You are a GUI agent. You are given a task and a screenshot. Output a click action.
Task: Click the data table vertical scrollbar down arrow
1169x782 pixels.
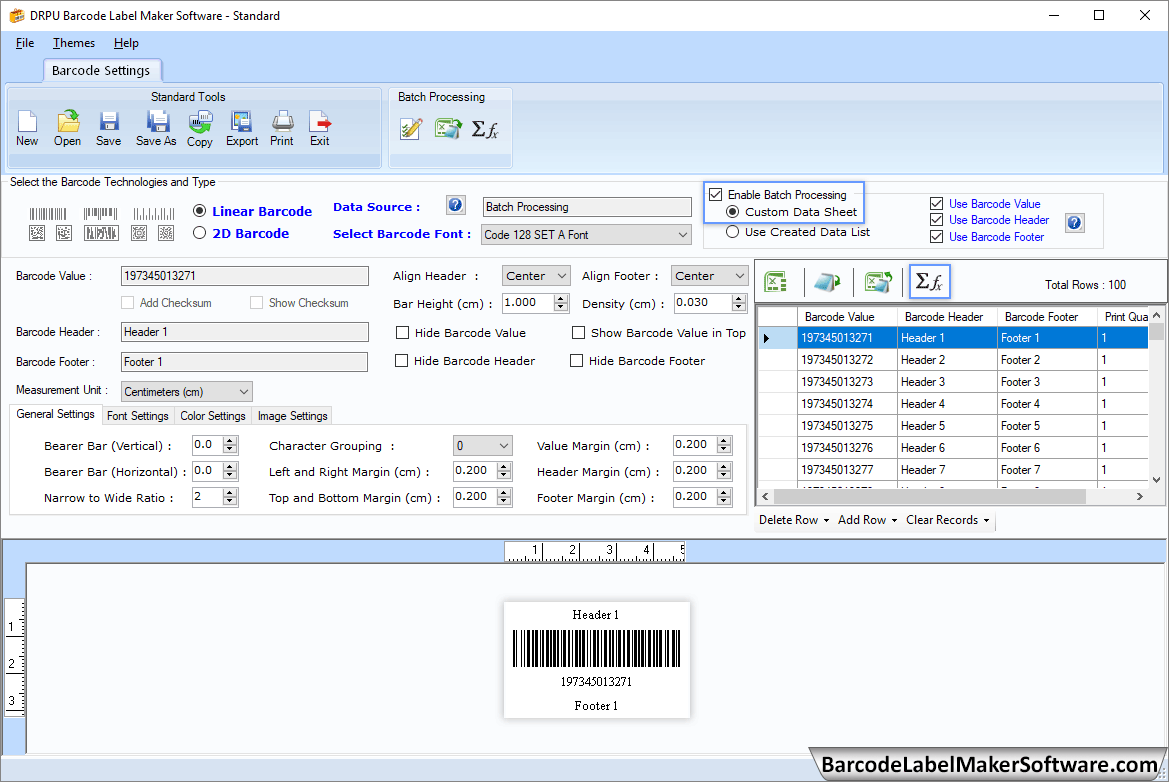(x=1156, y=479)
